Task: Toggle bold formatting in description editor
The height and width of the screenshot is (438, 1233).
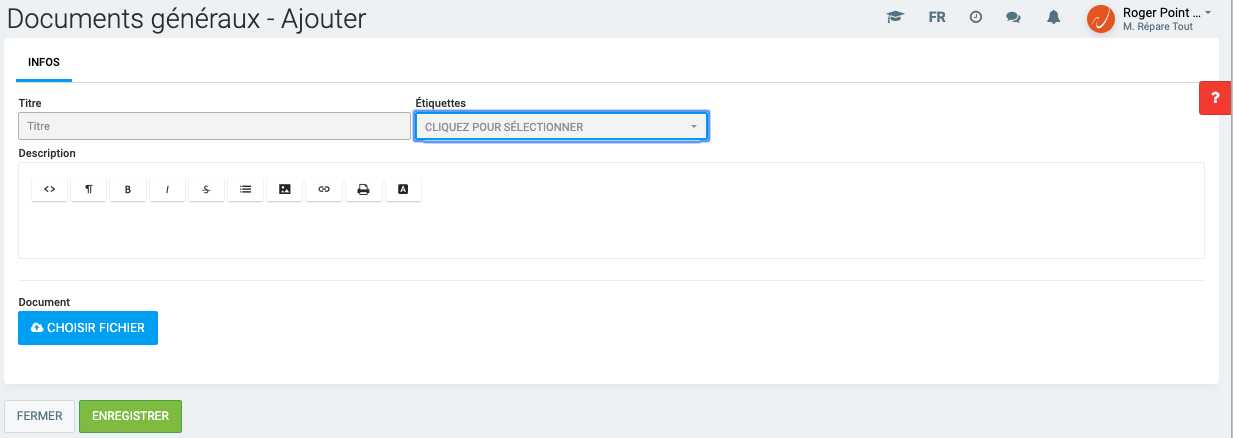Action: click(x=128, y=189)
